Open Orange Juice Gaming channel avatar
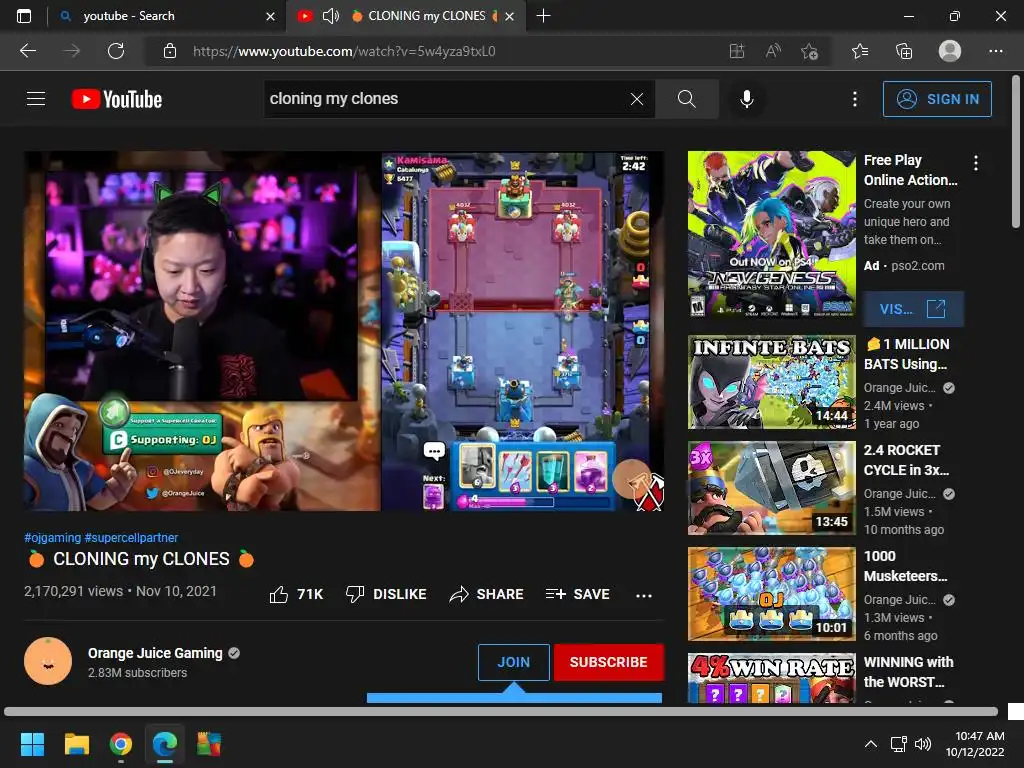Viewport: 1024px width, 768px height. click(48, 661)
